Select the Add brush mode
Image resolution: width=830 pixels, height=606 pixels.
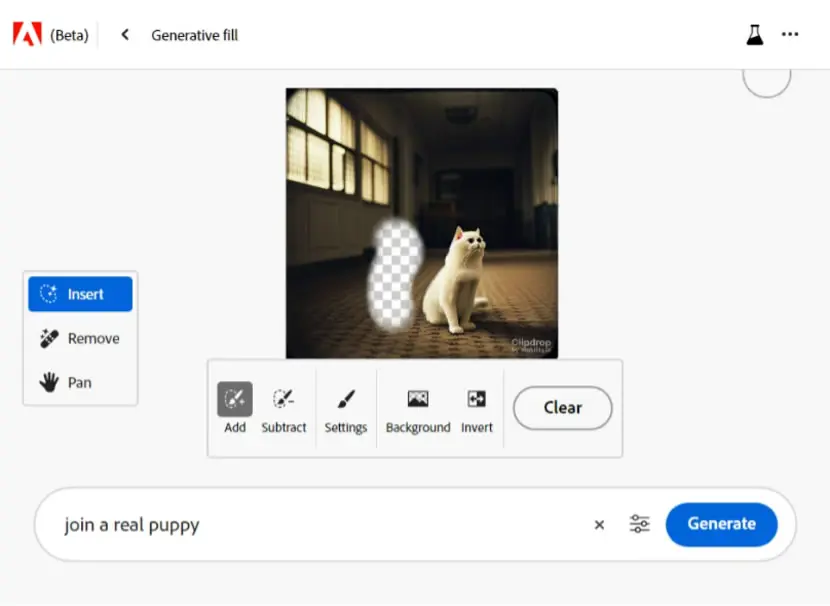click(235, 408)
